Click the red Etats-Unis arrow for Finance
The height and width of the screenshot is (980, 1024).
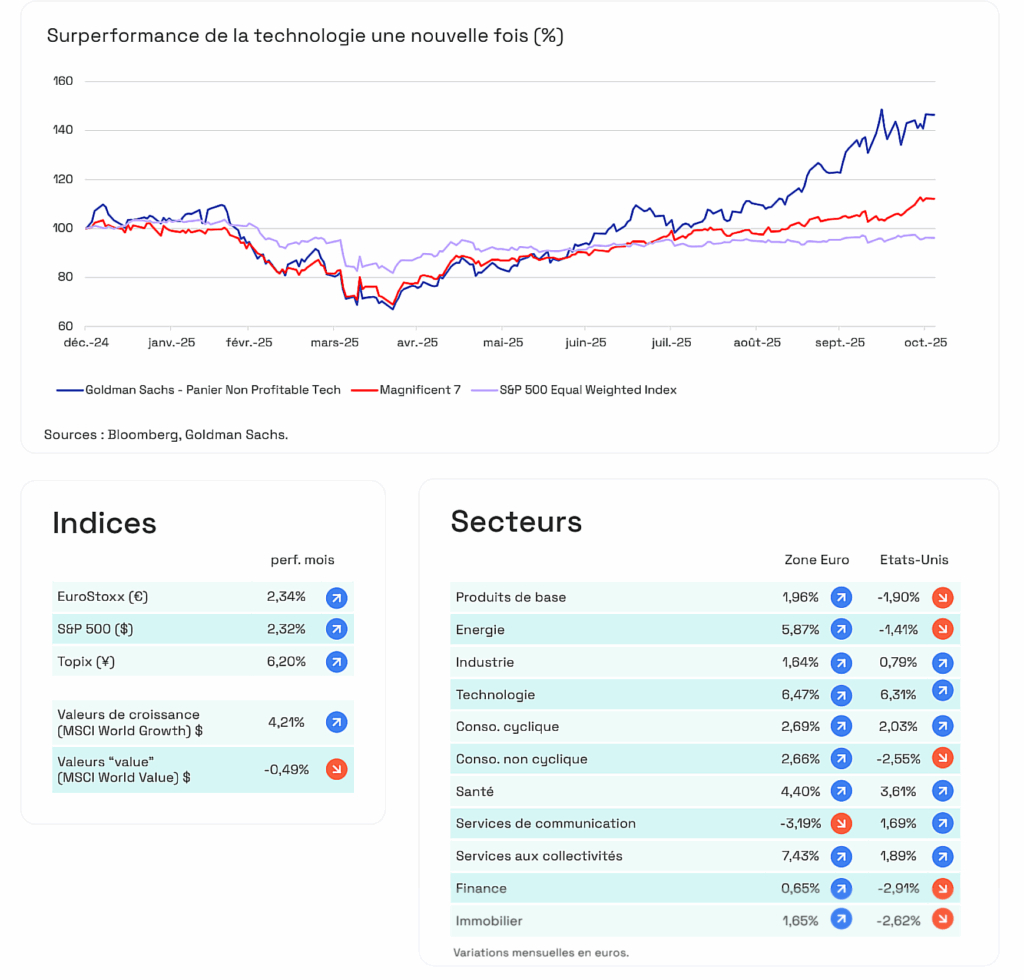coord(942,888)
